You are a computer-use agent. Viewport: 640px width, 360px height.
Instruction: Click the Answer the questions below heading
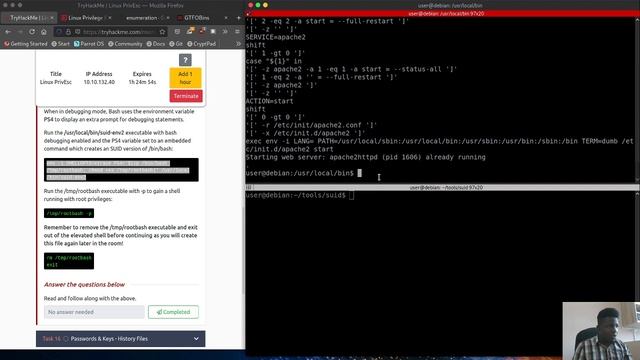click(x=84, y=284)
